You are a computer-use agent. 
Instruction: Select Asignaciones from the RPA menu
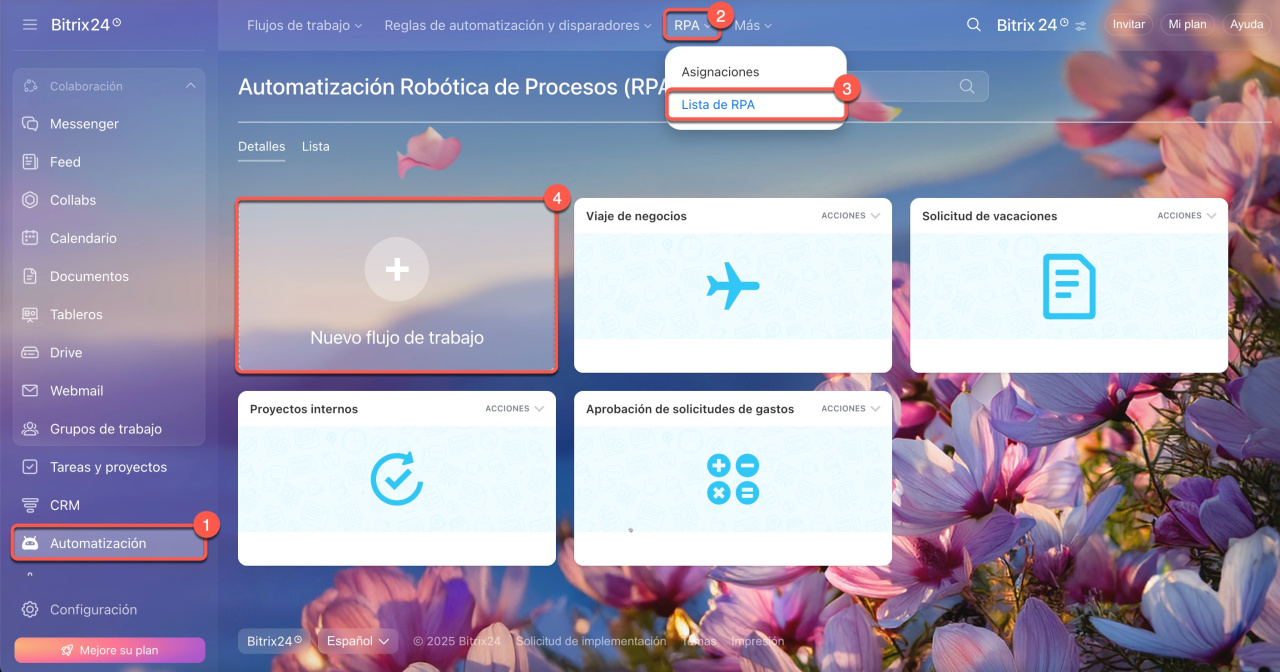[720, 72]
